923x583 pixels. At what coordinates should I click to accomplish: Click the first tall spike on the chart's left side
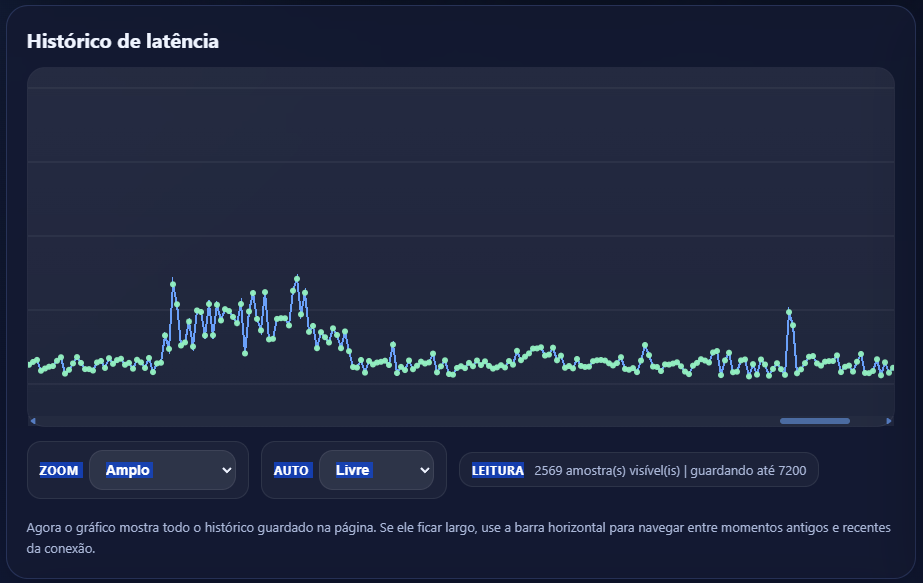click(173, 284)
